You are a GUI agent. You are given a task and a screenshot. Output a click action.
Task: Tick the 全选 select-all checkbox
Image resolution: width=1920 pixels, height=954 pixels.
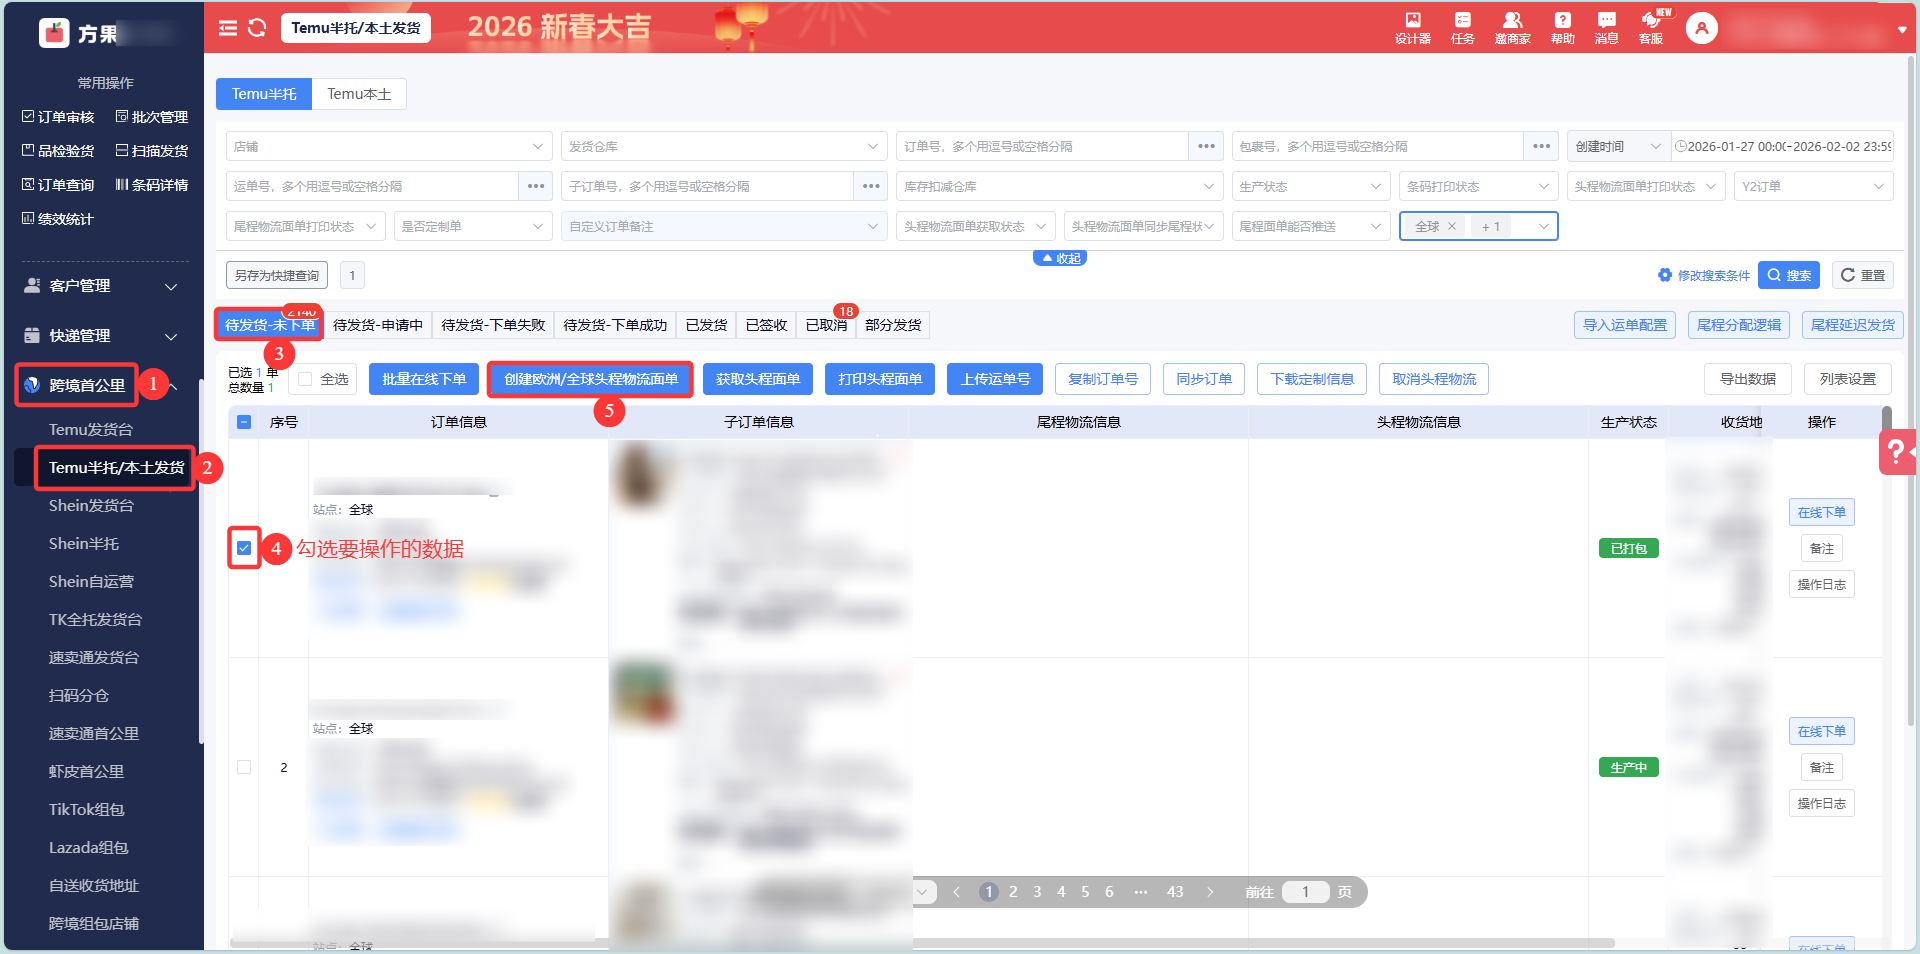pos(306,379)
